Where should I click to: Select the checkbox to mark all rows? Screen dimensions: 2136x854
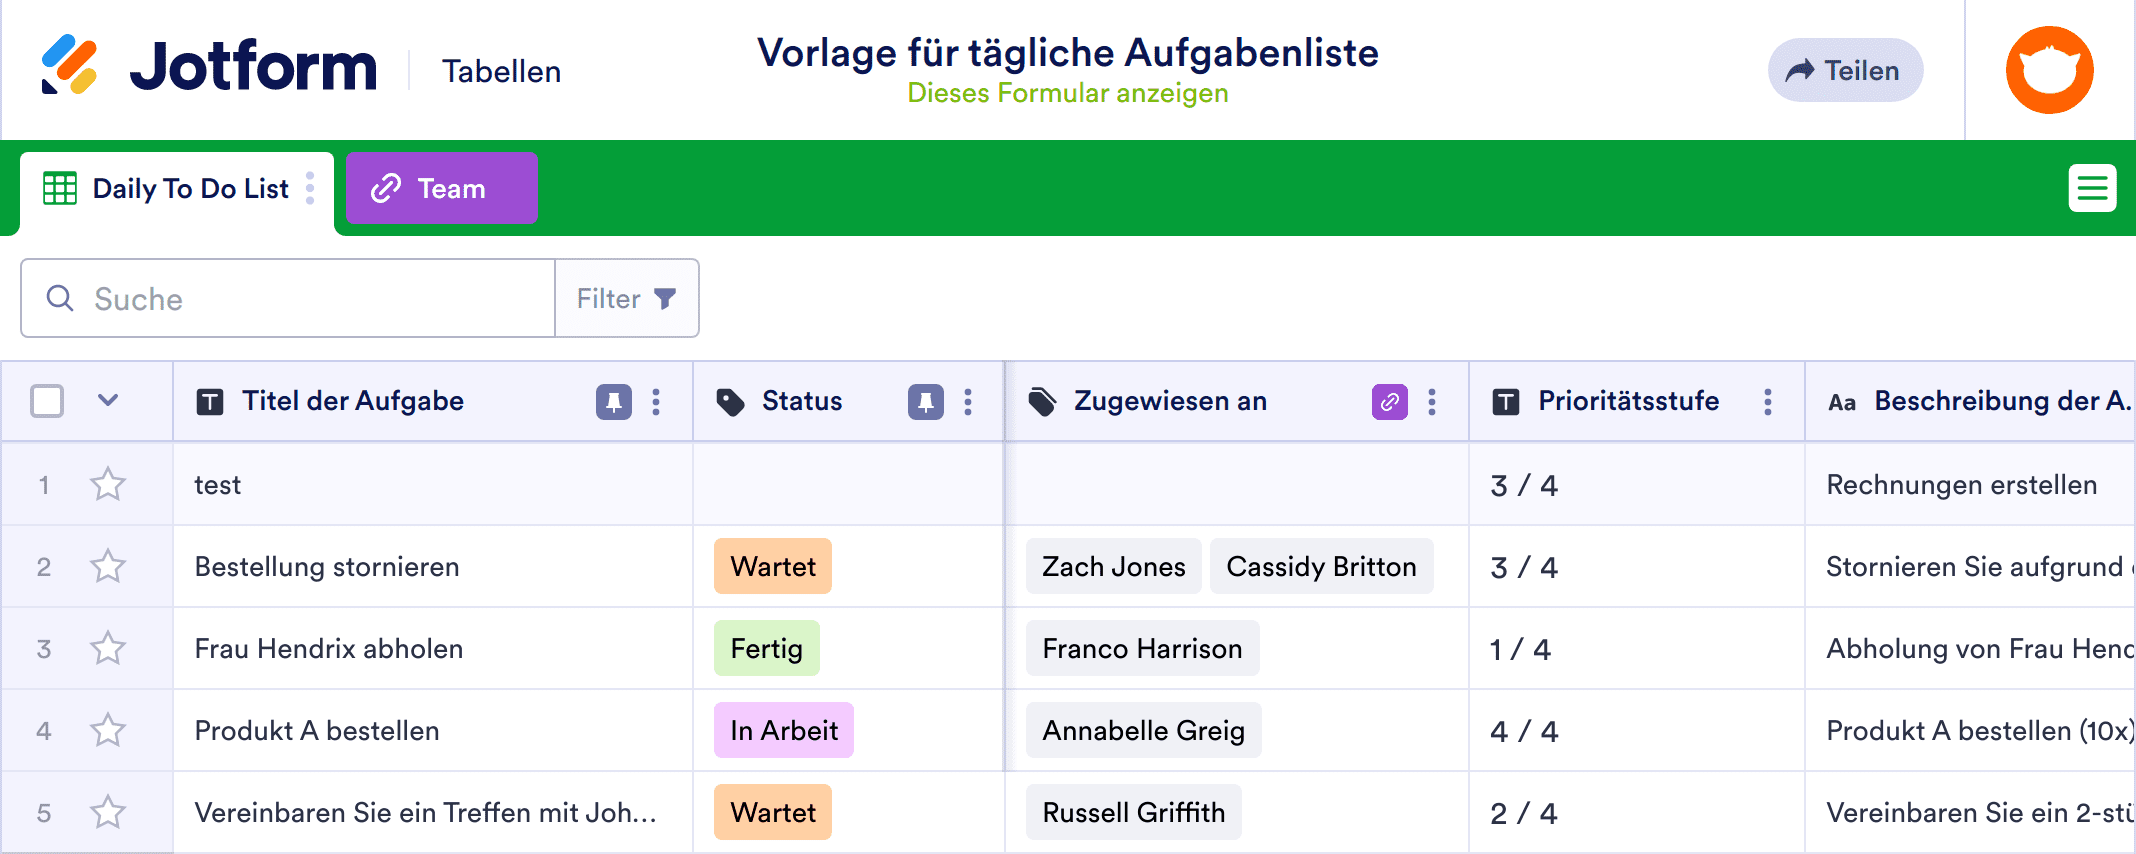[x=46, y=401]
